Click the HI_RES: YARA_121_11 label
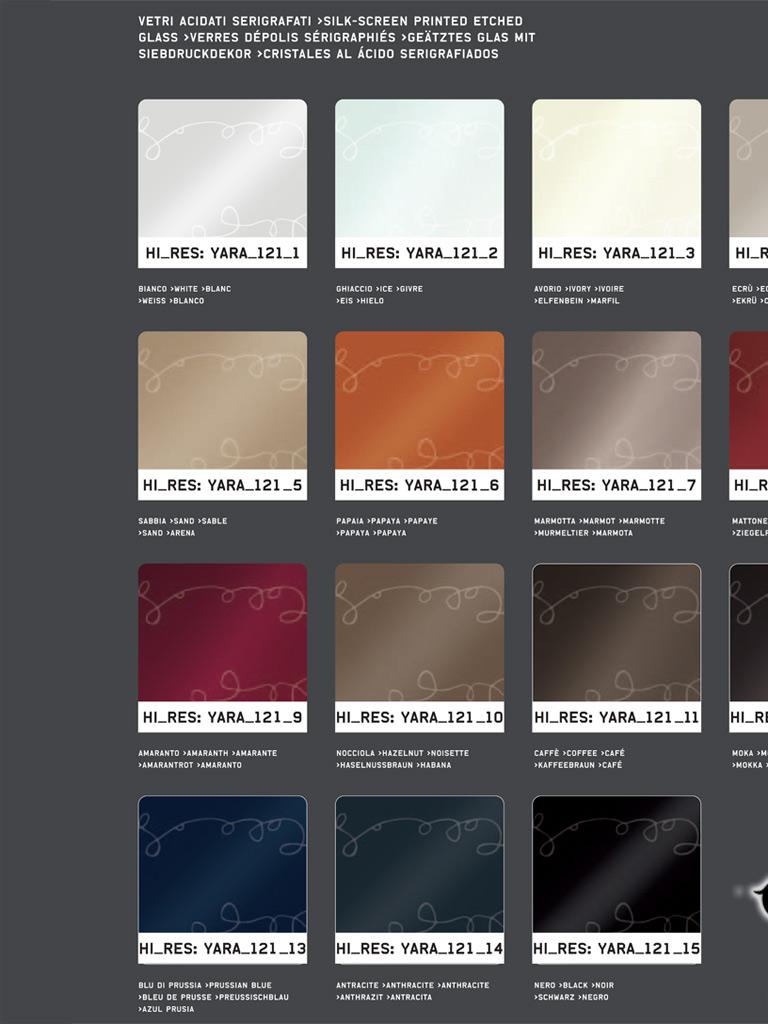The image size is (768, 1024). tap(616, 717)
